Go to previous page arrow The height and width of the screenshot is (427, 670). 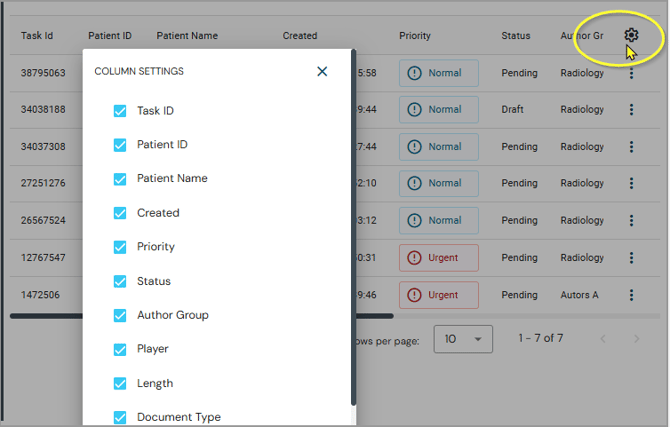(603, 339)
